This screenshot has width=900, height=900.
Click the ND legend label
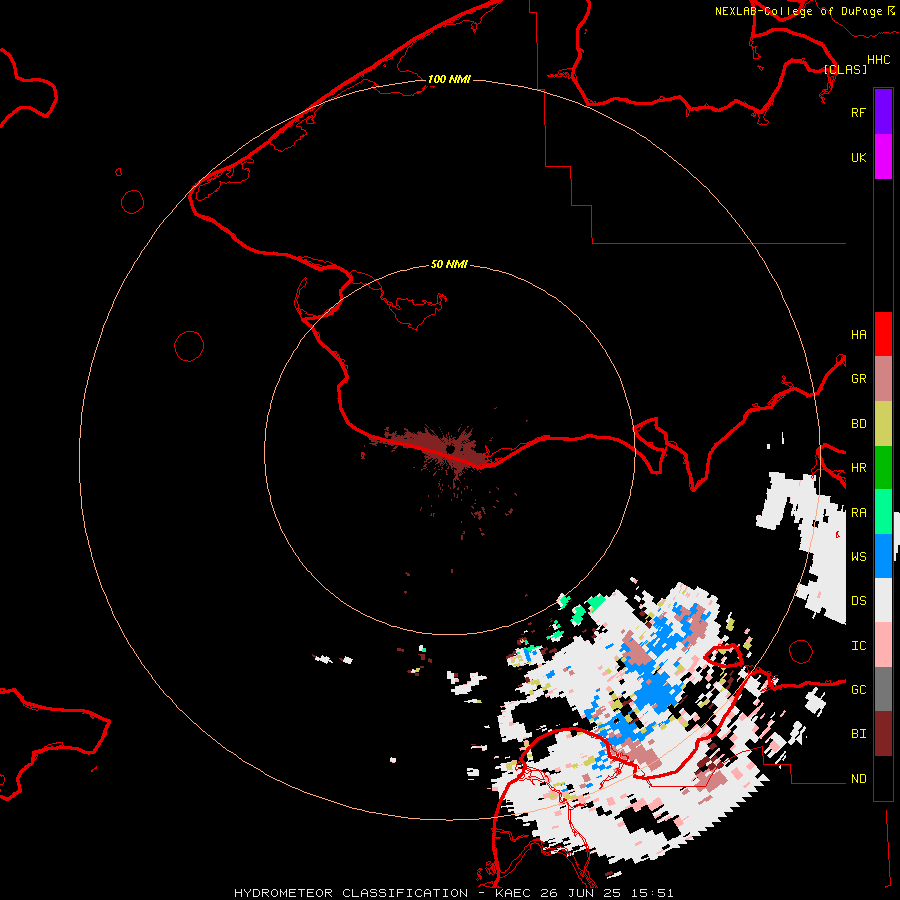pos(859,779)
